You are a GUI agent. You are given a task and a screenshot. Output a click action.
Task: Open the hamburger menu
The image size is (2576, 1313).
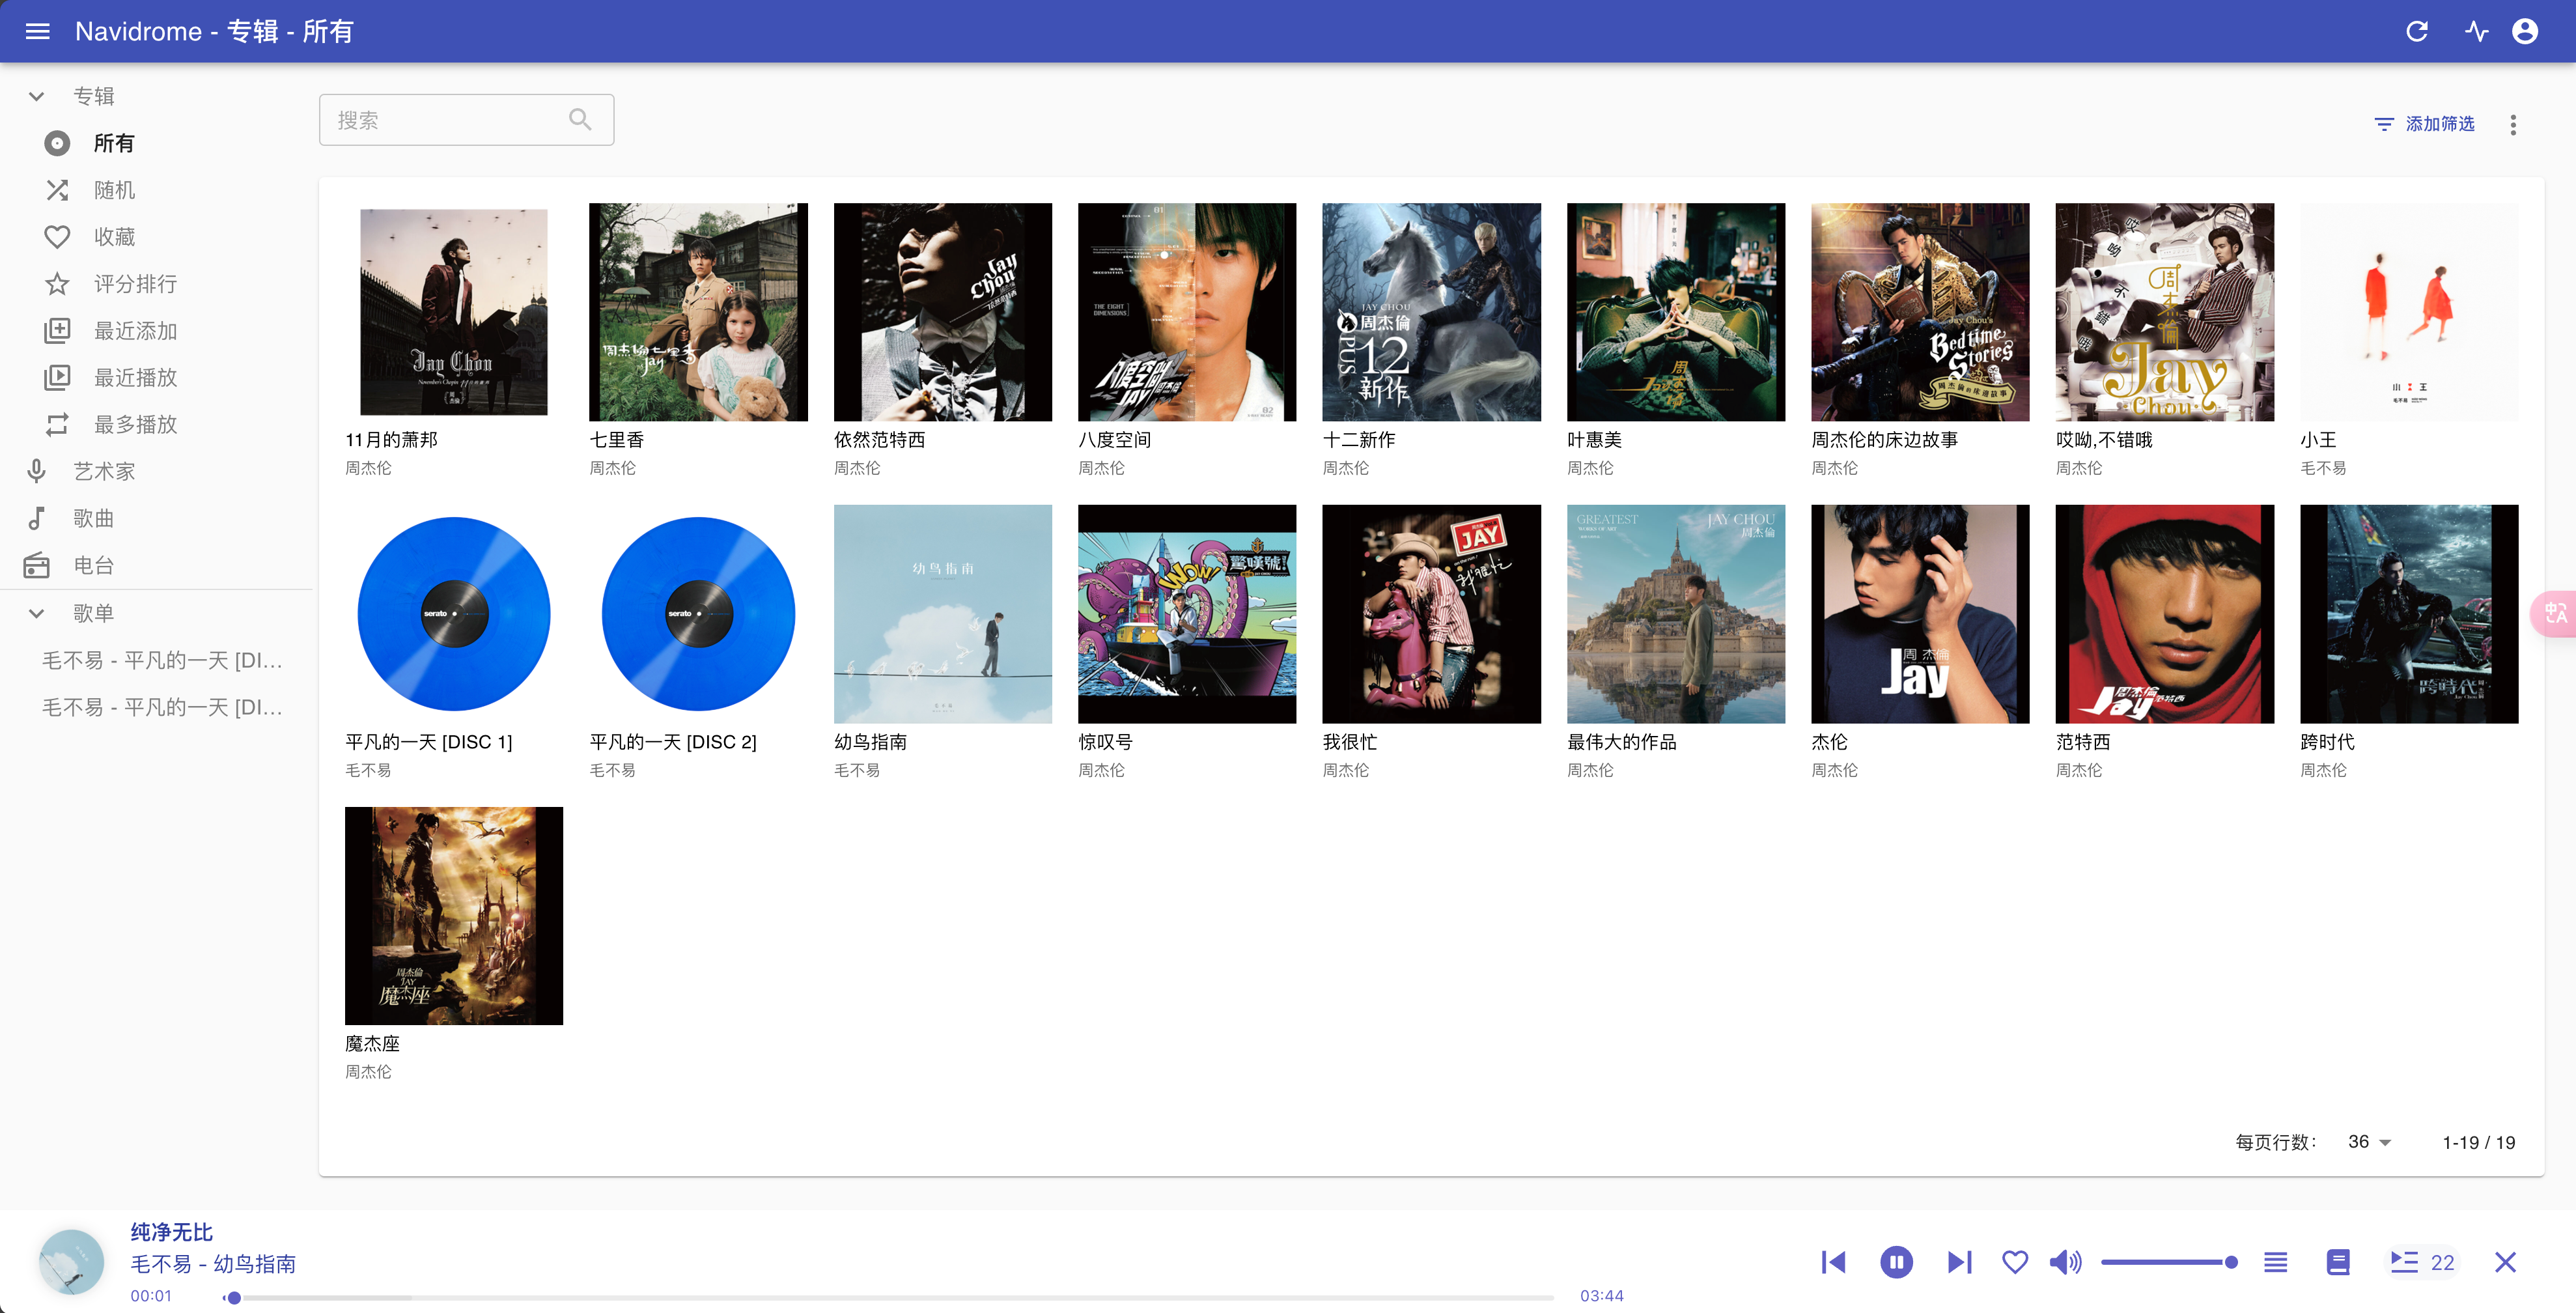pyautogui.click(x=37, y=31)
